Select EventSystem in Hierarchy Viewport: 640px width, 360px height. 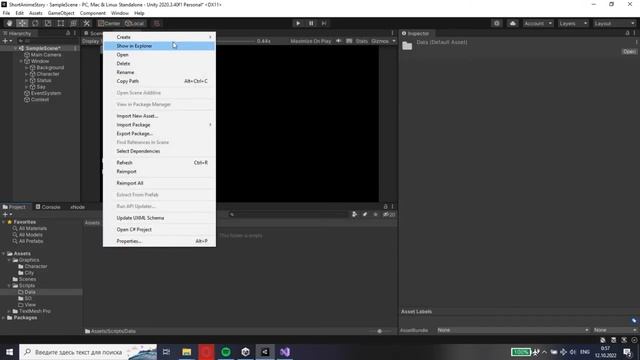point(46,93)
